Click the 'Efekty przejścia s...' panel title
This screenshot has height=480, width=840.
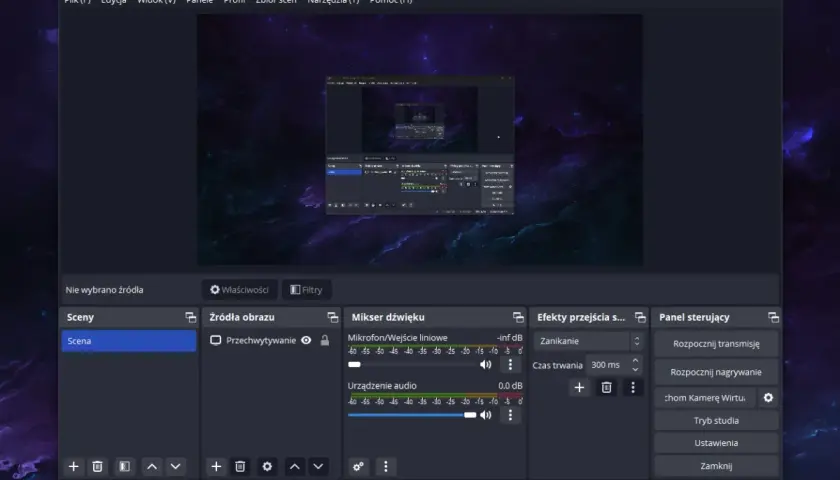pos(581,317)
